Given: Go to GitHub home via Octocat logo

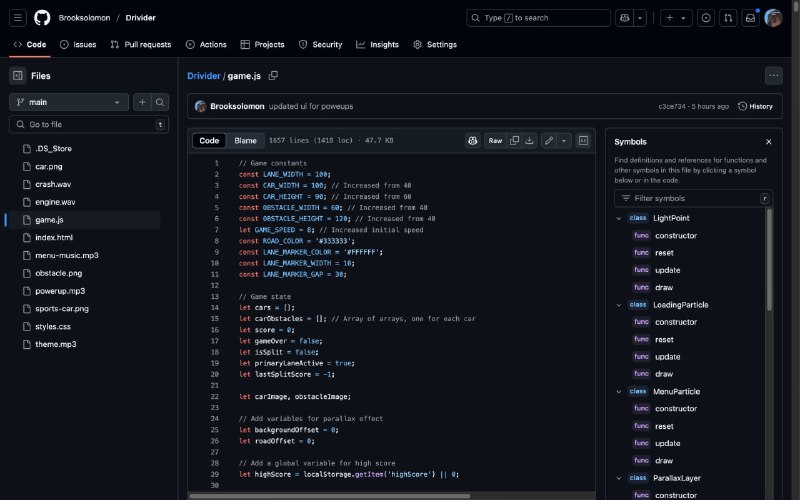Looking at the screenshot, I should coord(42,18).
